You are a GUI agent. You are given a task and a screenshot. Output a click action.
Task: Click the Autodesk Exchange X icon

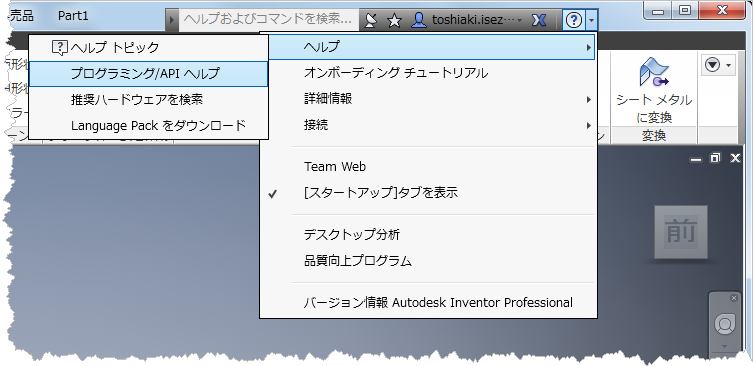coord(539,20)
